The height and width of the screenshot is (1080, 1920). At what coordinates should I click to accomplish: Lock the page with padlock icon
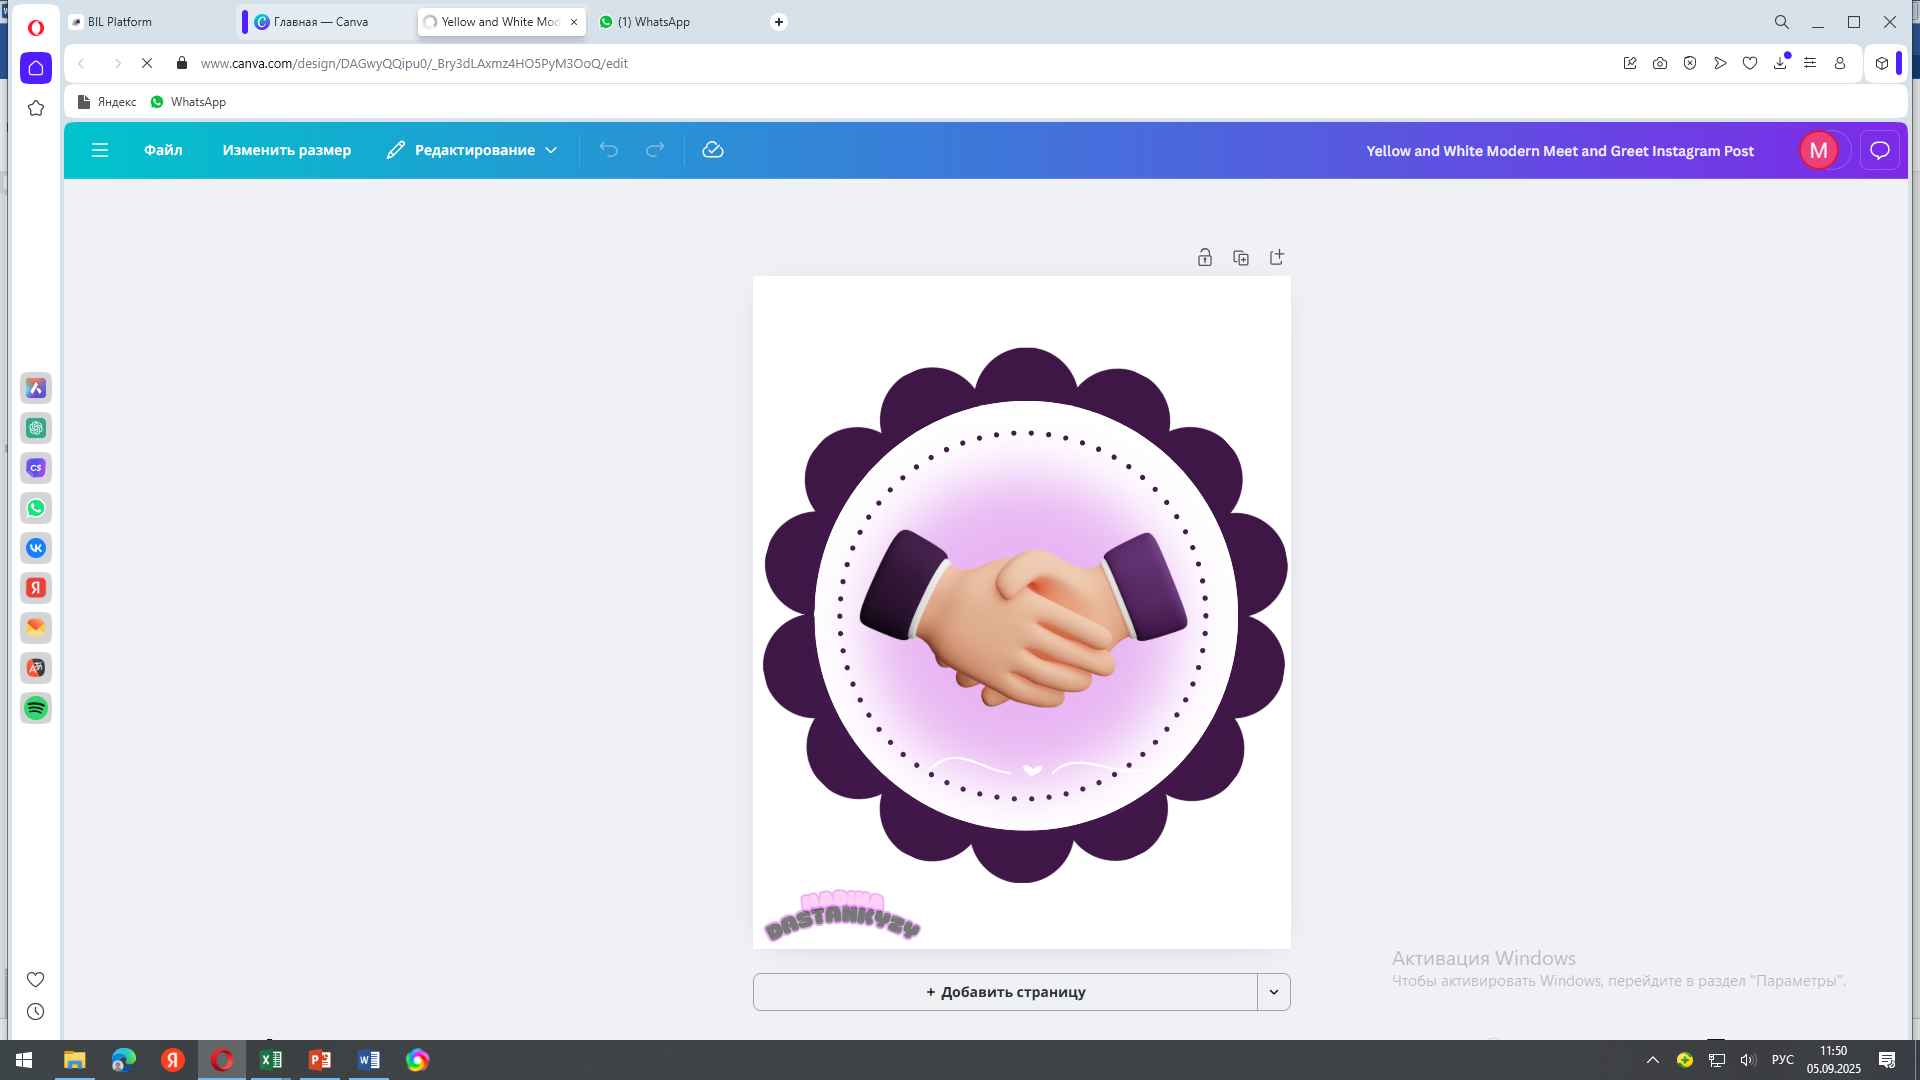pos(1205,258)
